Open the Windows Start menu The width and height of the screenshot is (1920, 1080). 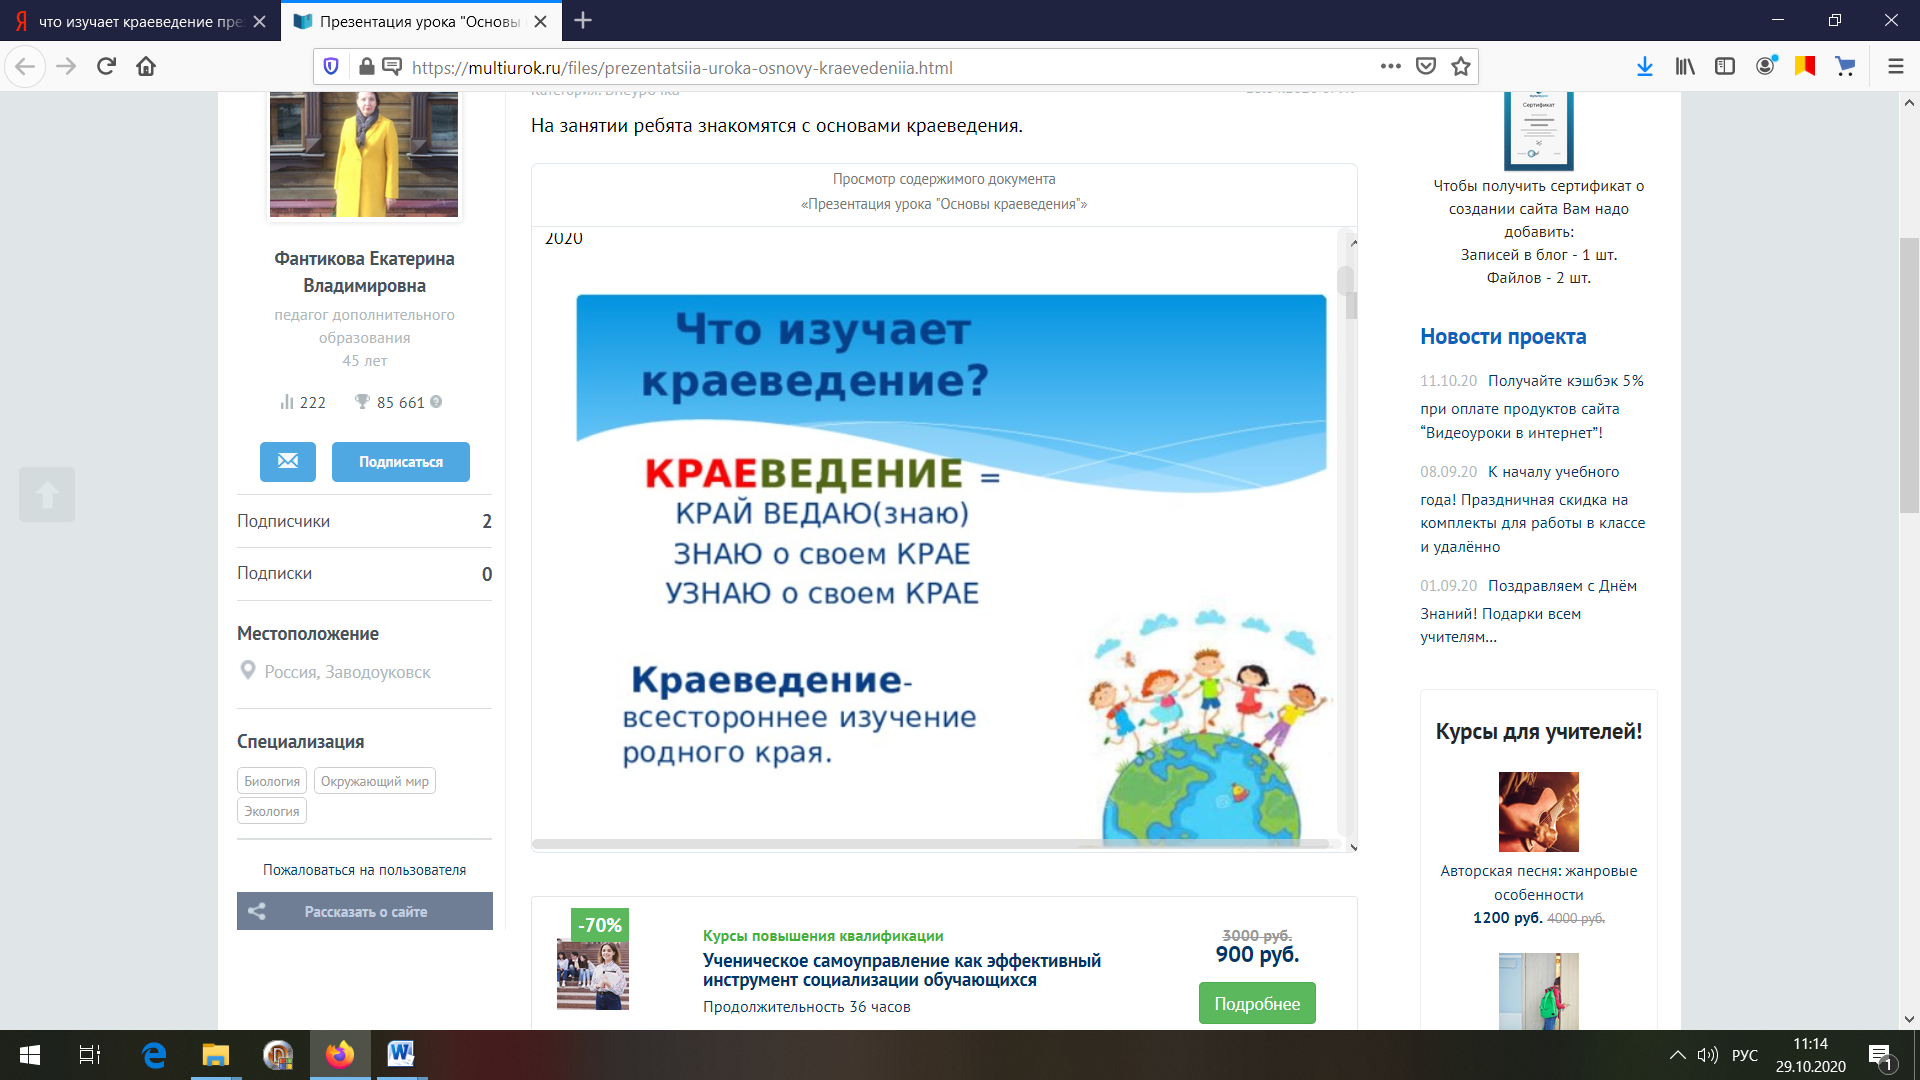pyautogui.click(x=29, y=1055)
